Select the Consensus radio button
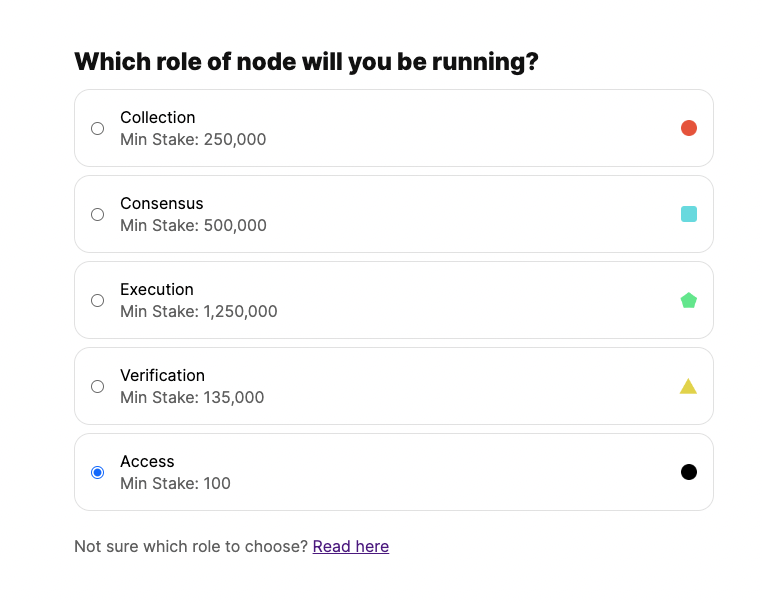This screenshot has width=762, height=603. tap(97, 214)
